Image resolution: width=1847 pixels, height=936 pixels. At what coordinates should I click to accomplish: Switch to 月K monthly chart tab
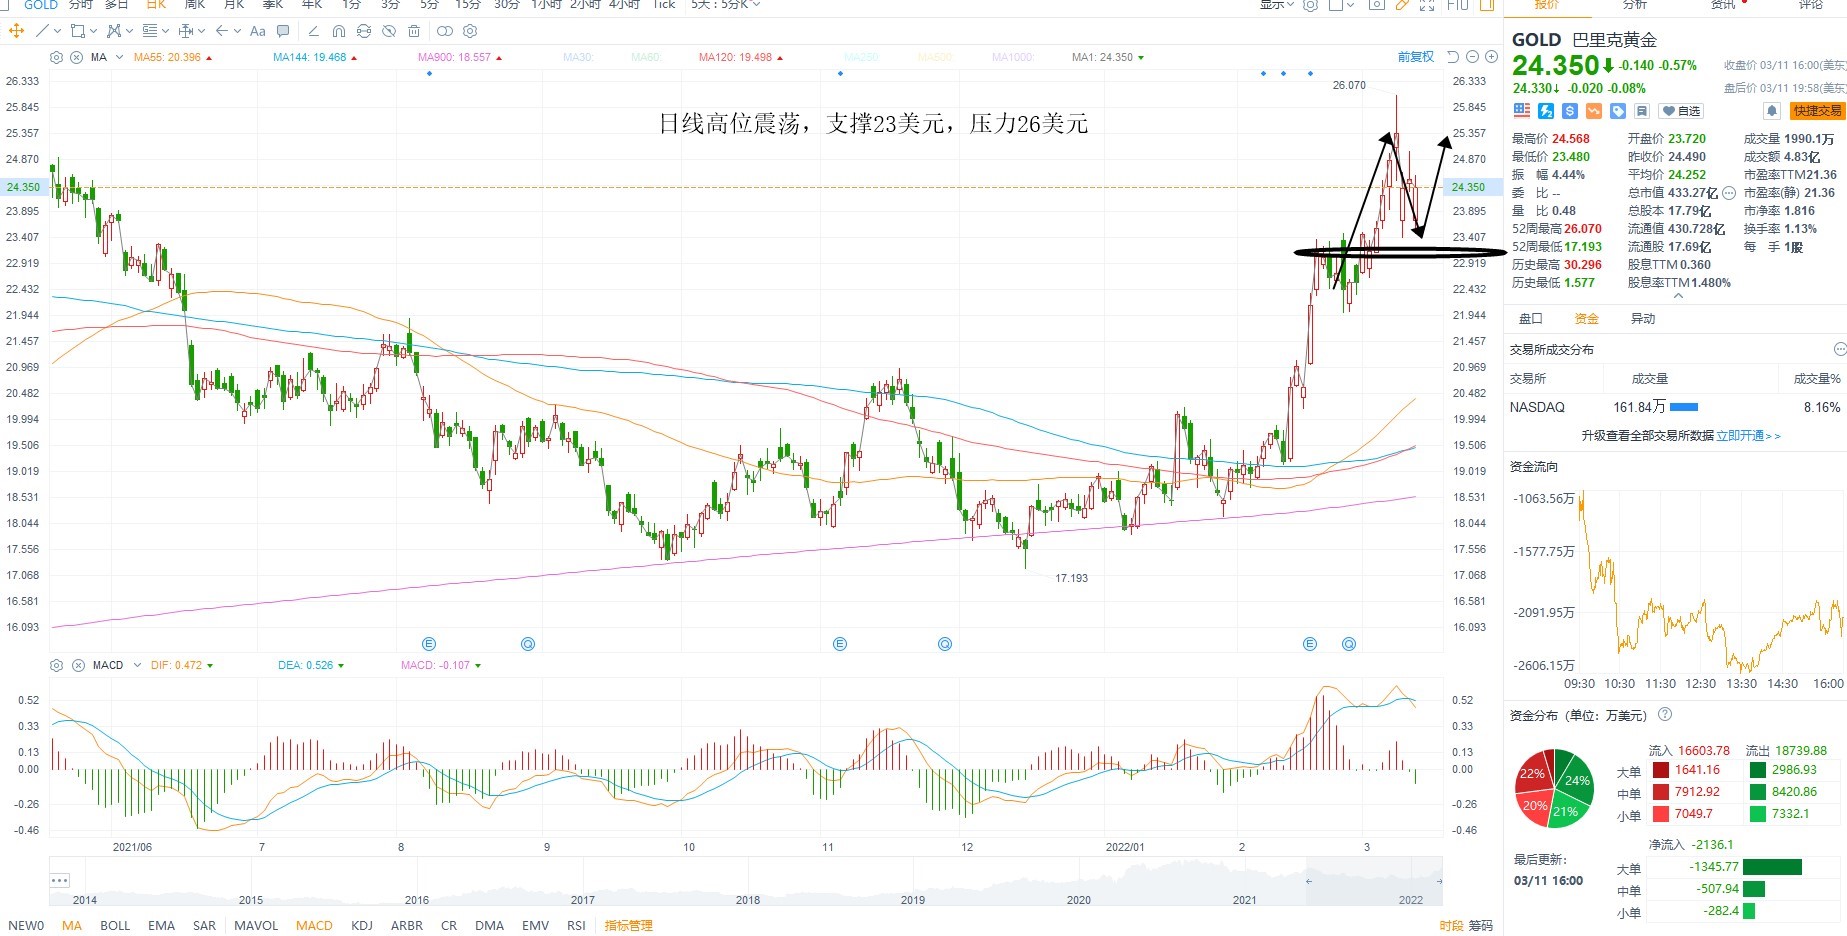pyautogui.click(x=234, y=5)
